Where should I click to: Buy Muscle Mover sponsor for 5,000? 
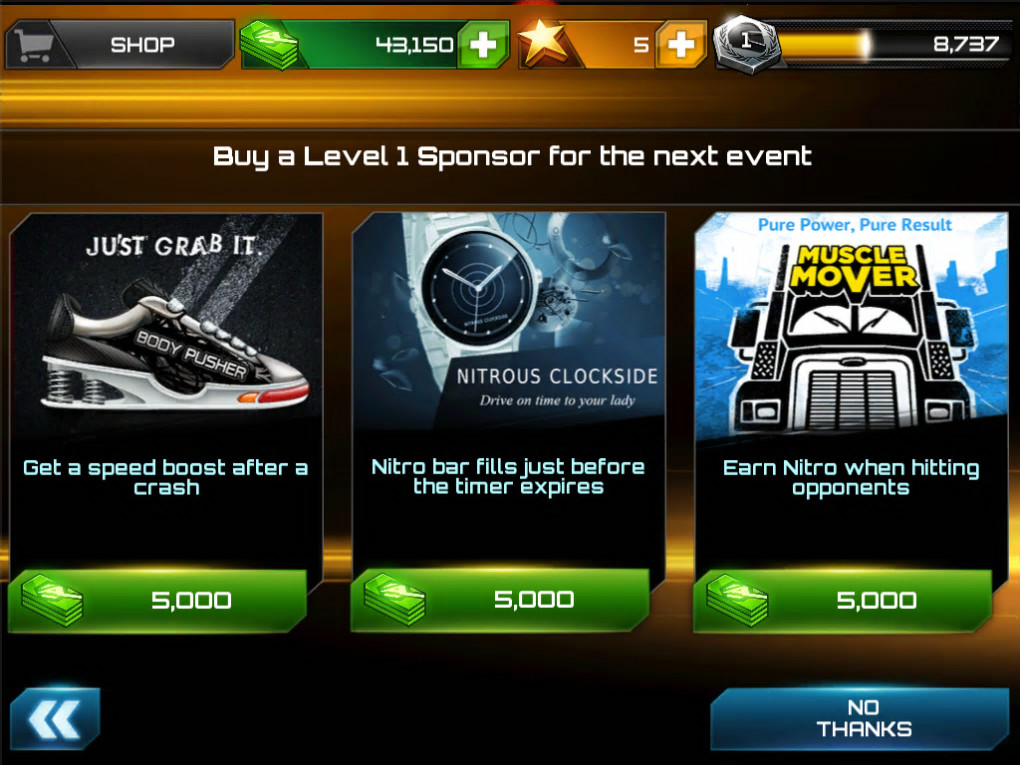coord(842,600)
